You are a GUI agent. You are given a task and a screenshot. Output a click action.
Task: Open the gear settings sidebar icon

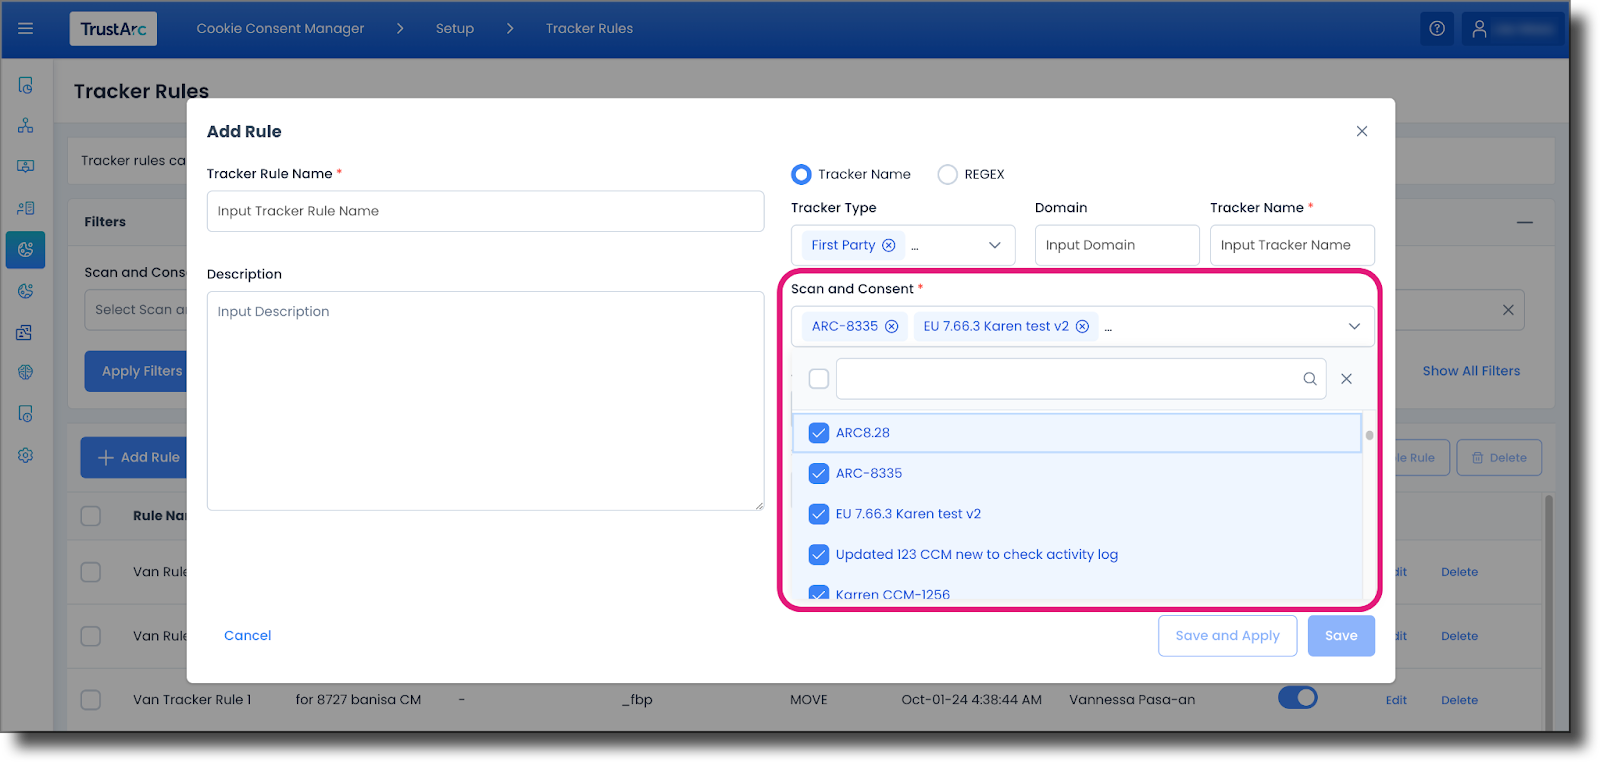pyautogui.click(x=26, y=455)
